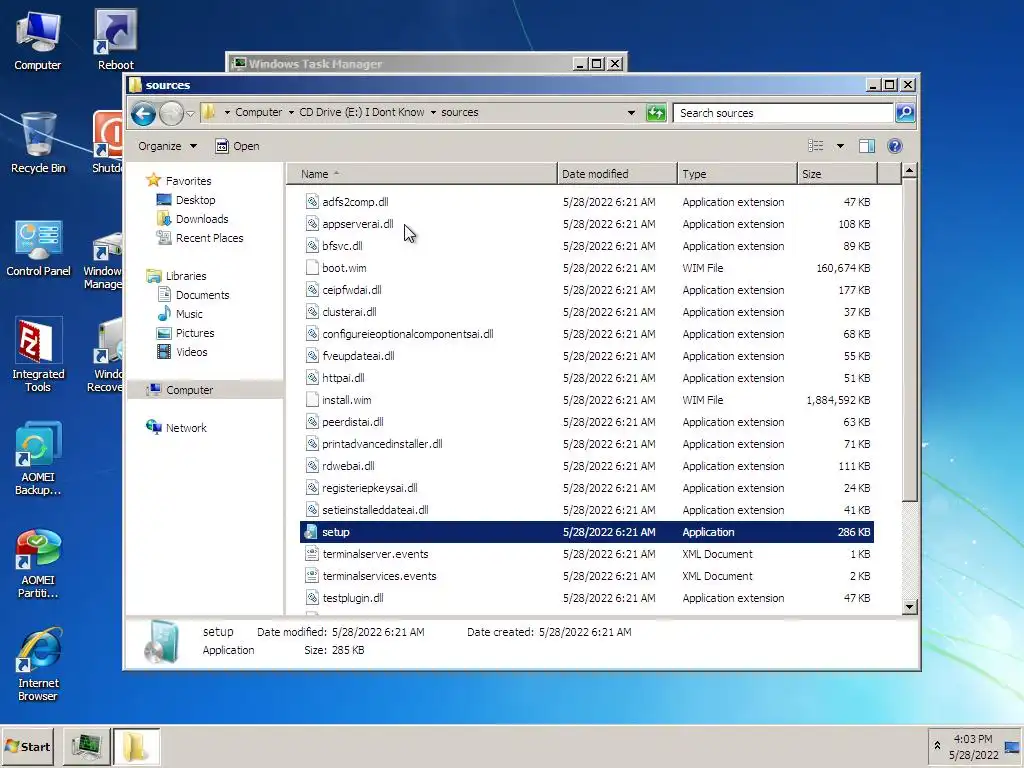Open the Music library
The width and height of the screenshot is (1024, 768).
[x=189, y=313]
